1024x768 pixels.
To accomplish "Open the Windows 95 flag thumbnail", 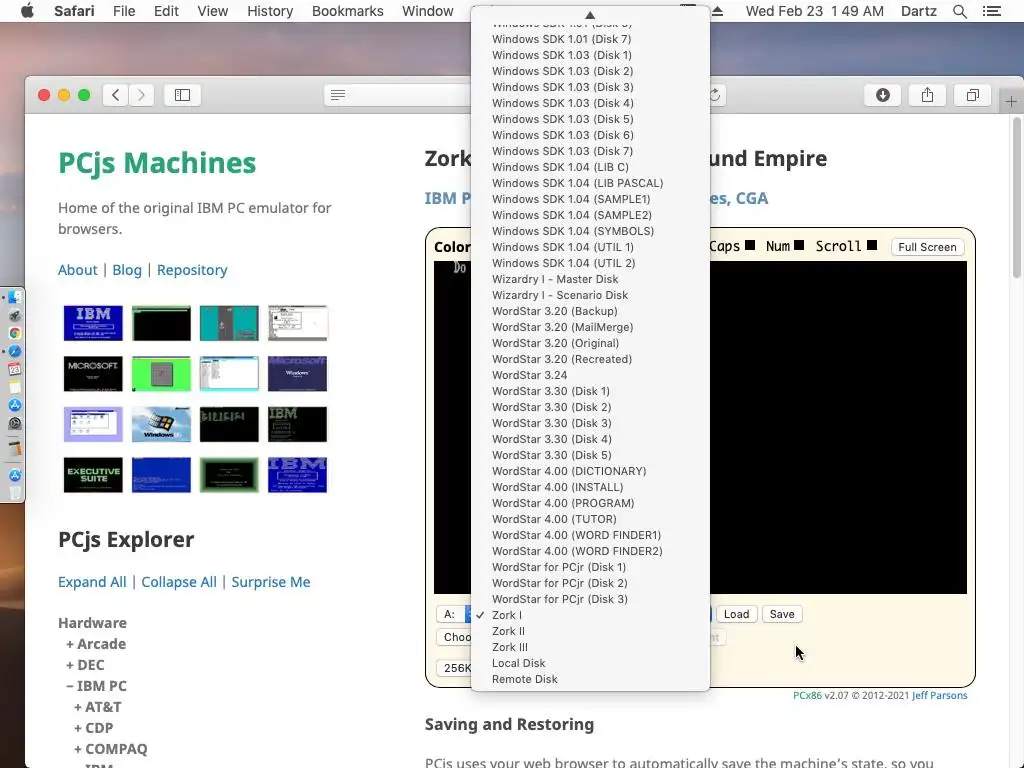I will click(161, 424).
